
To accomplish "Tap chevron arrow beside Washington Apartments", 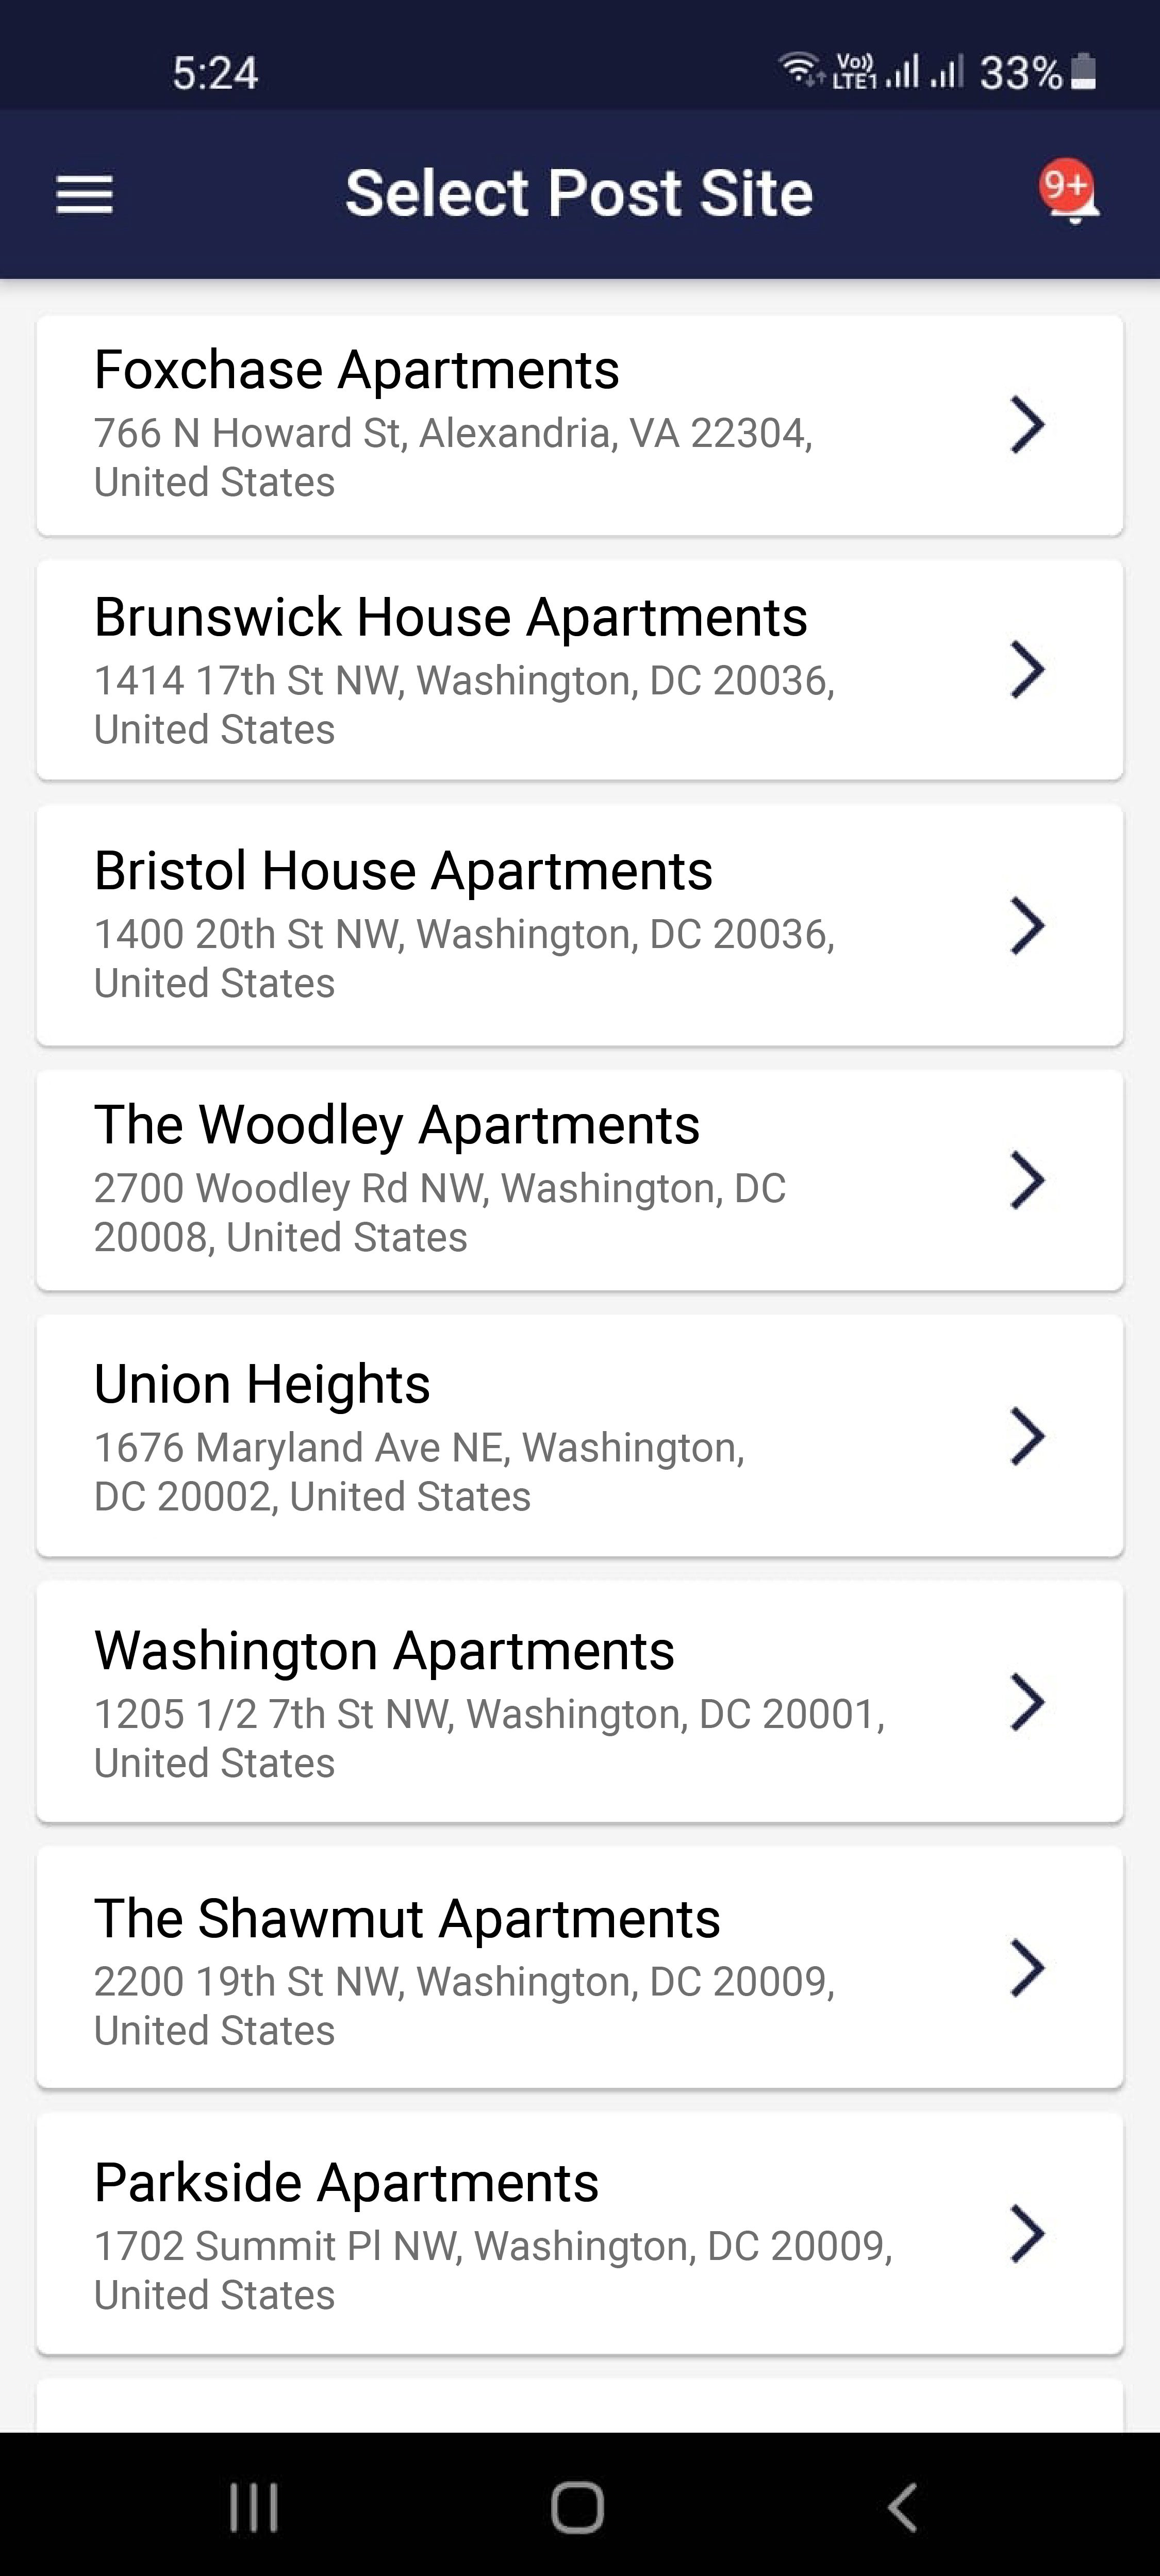I will click(x=1027, y=1701).
